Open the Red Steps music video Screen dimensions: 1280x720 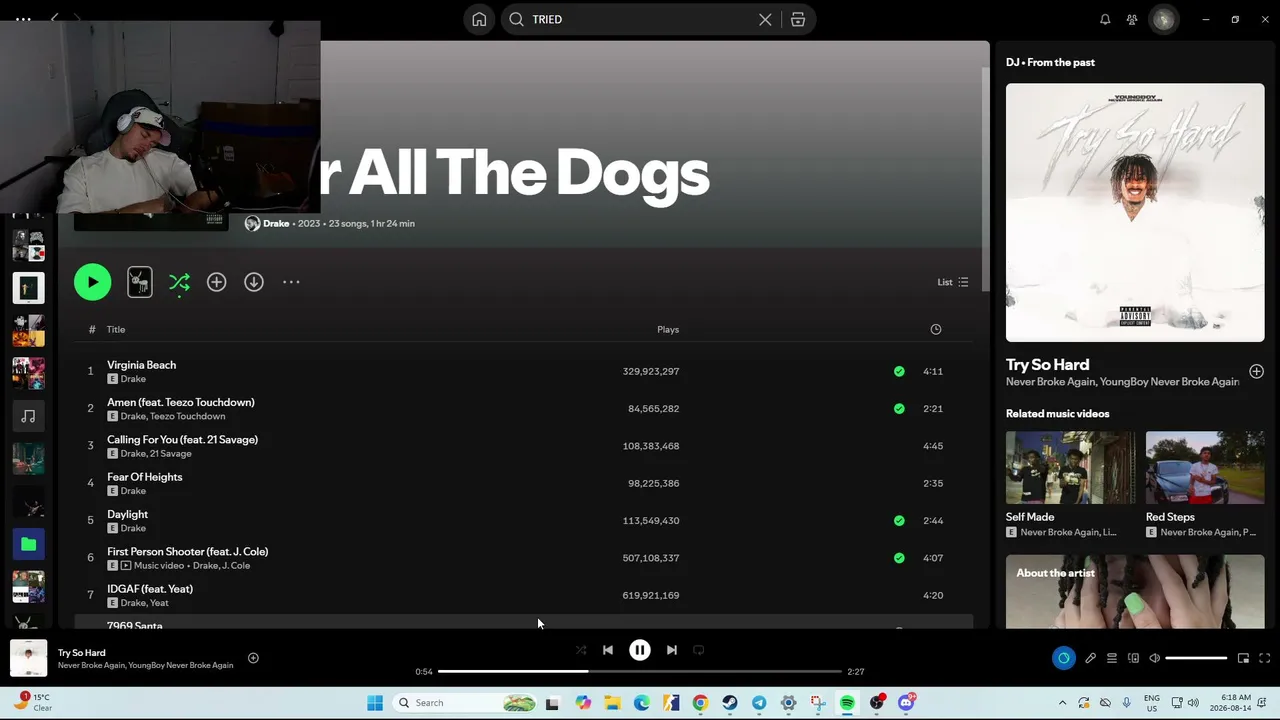(x=1205, y=468)
